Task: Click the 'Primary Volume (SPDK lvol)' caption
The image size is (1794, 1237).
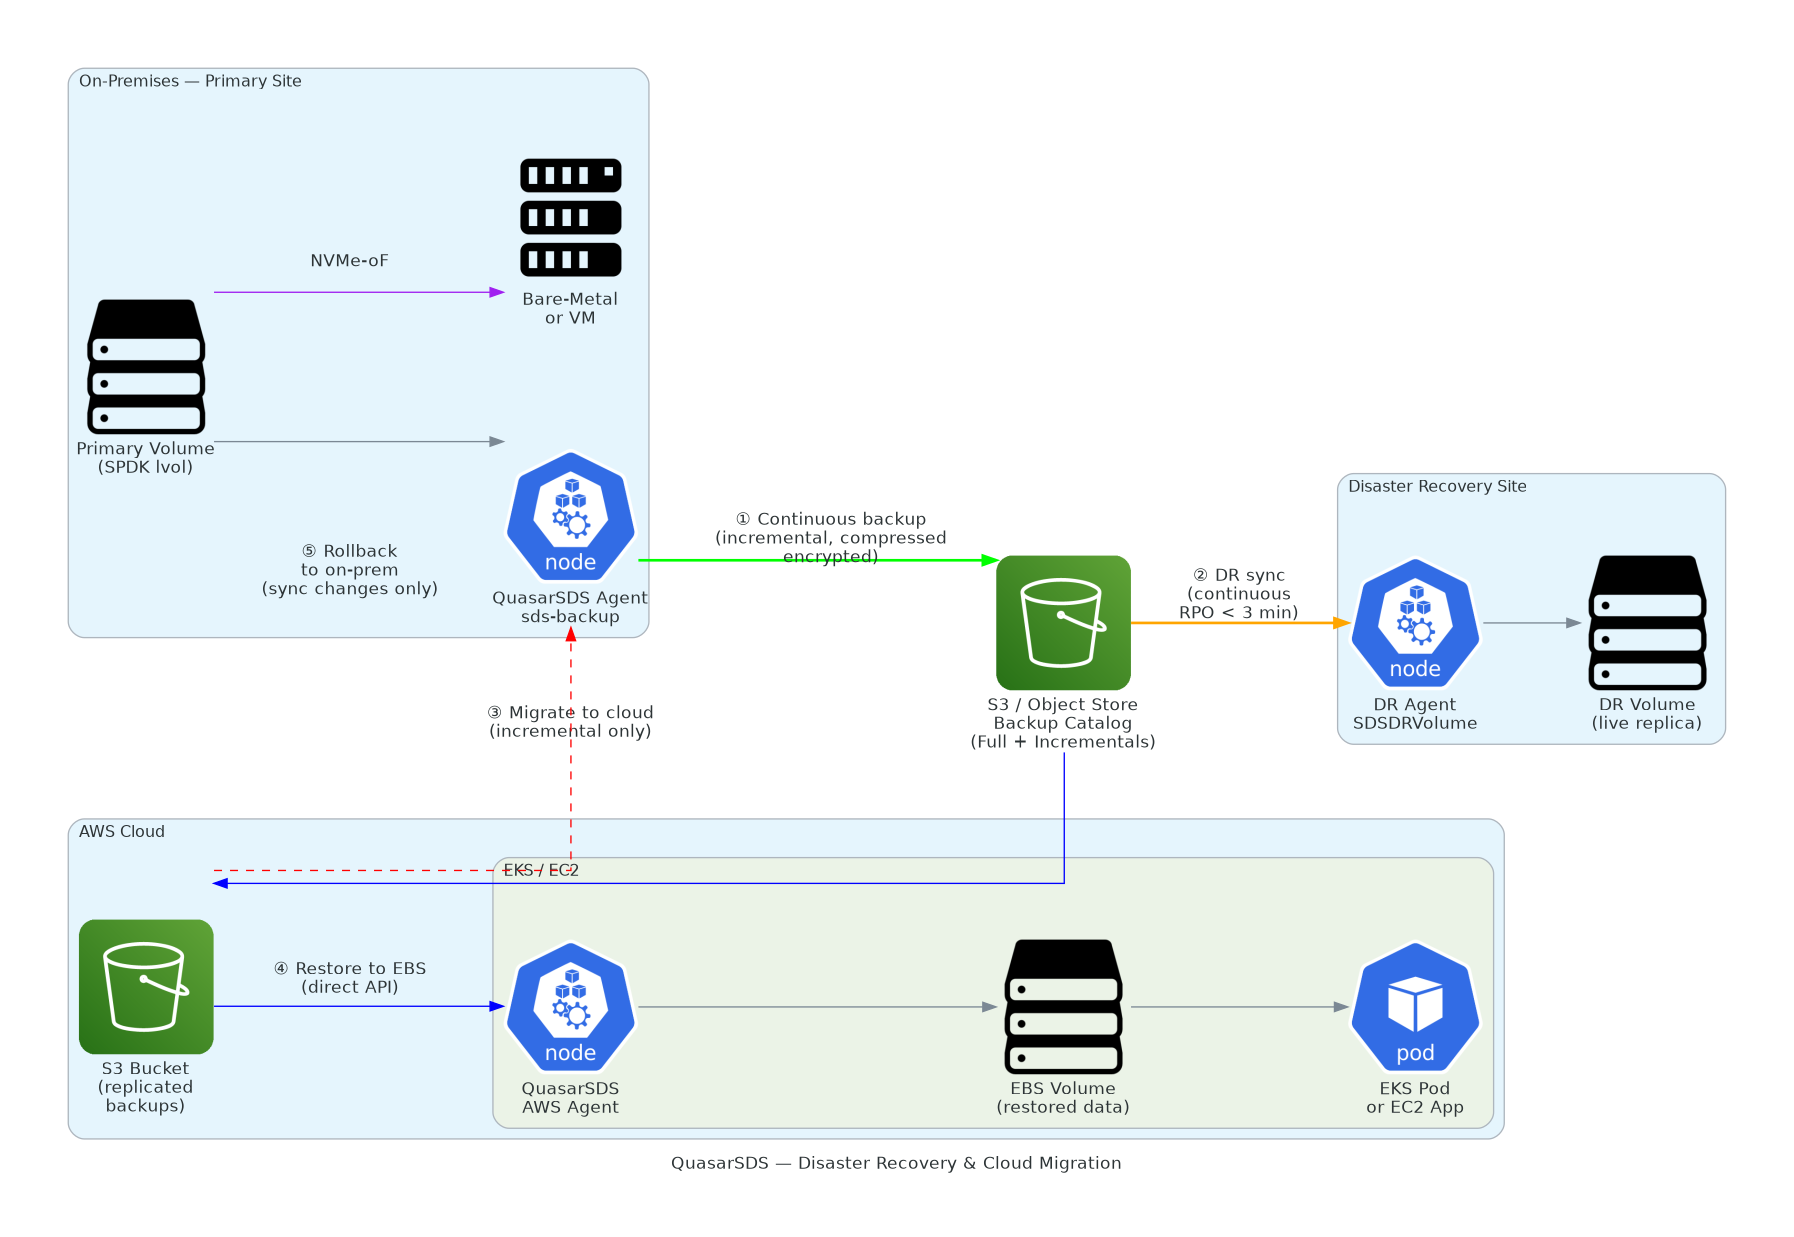Action: tap(146, 458)
